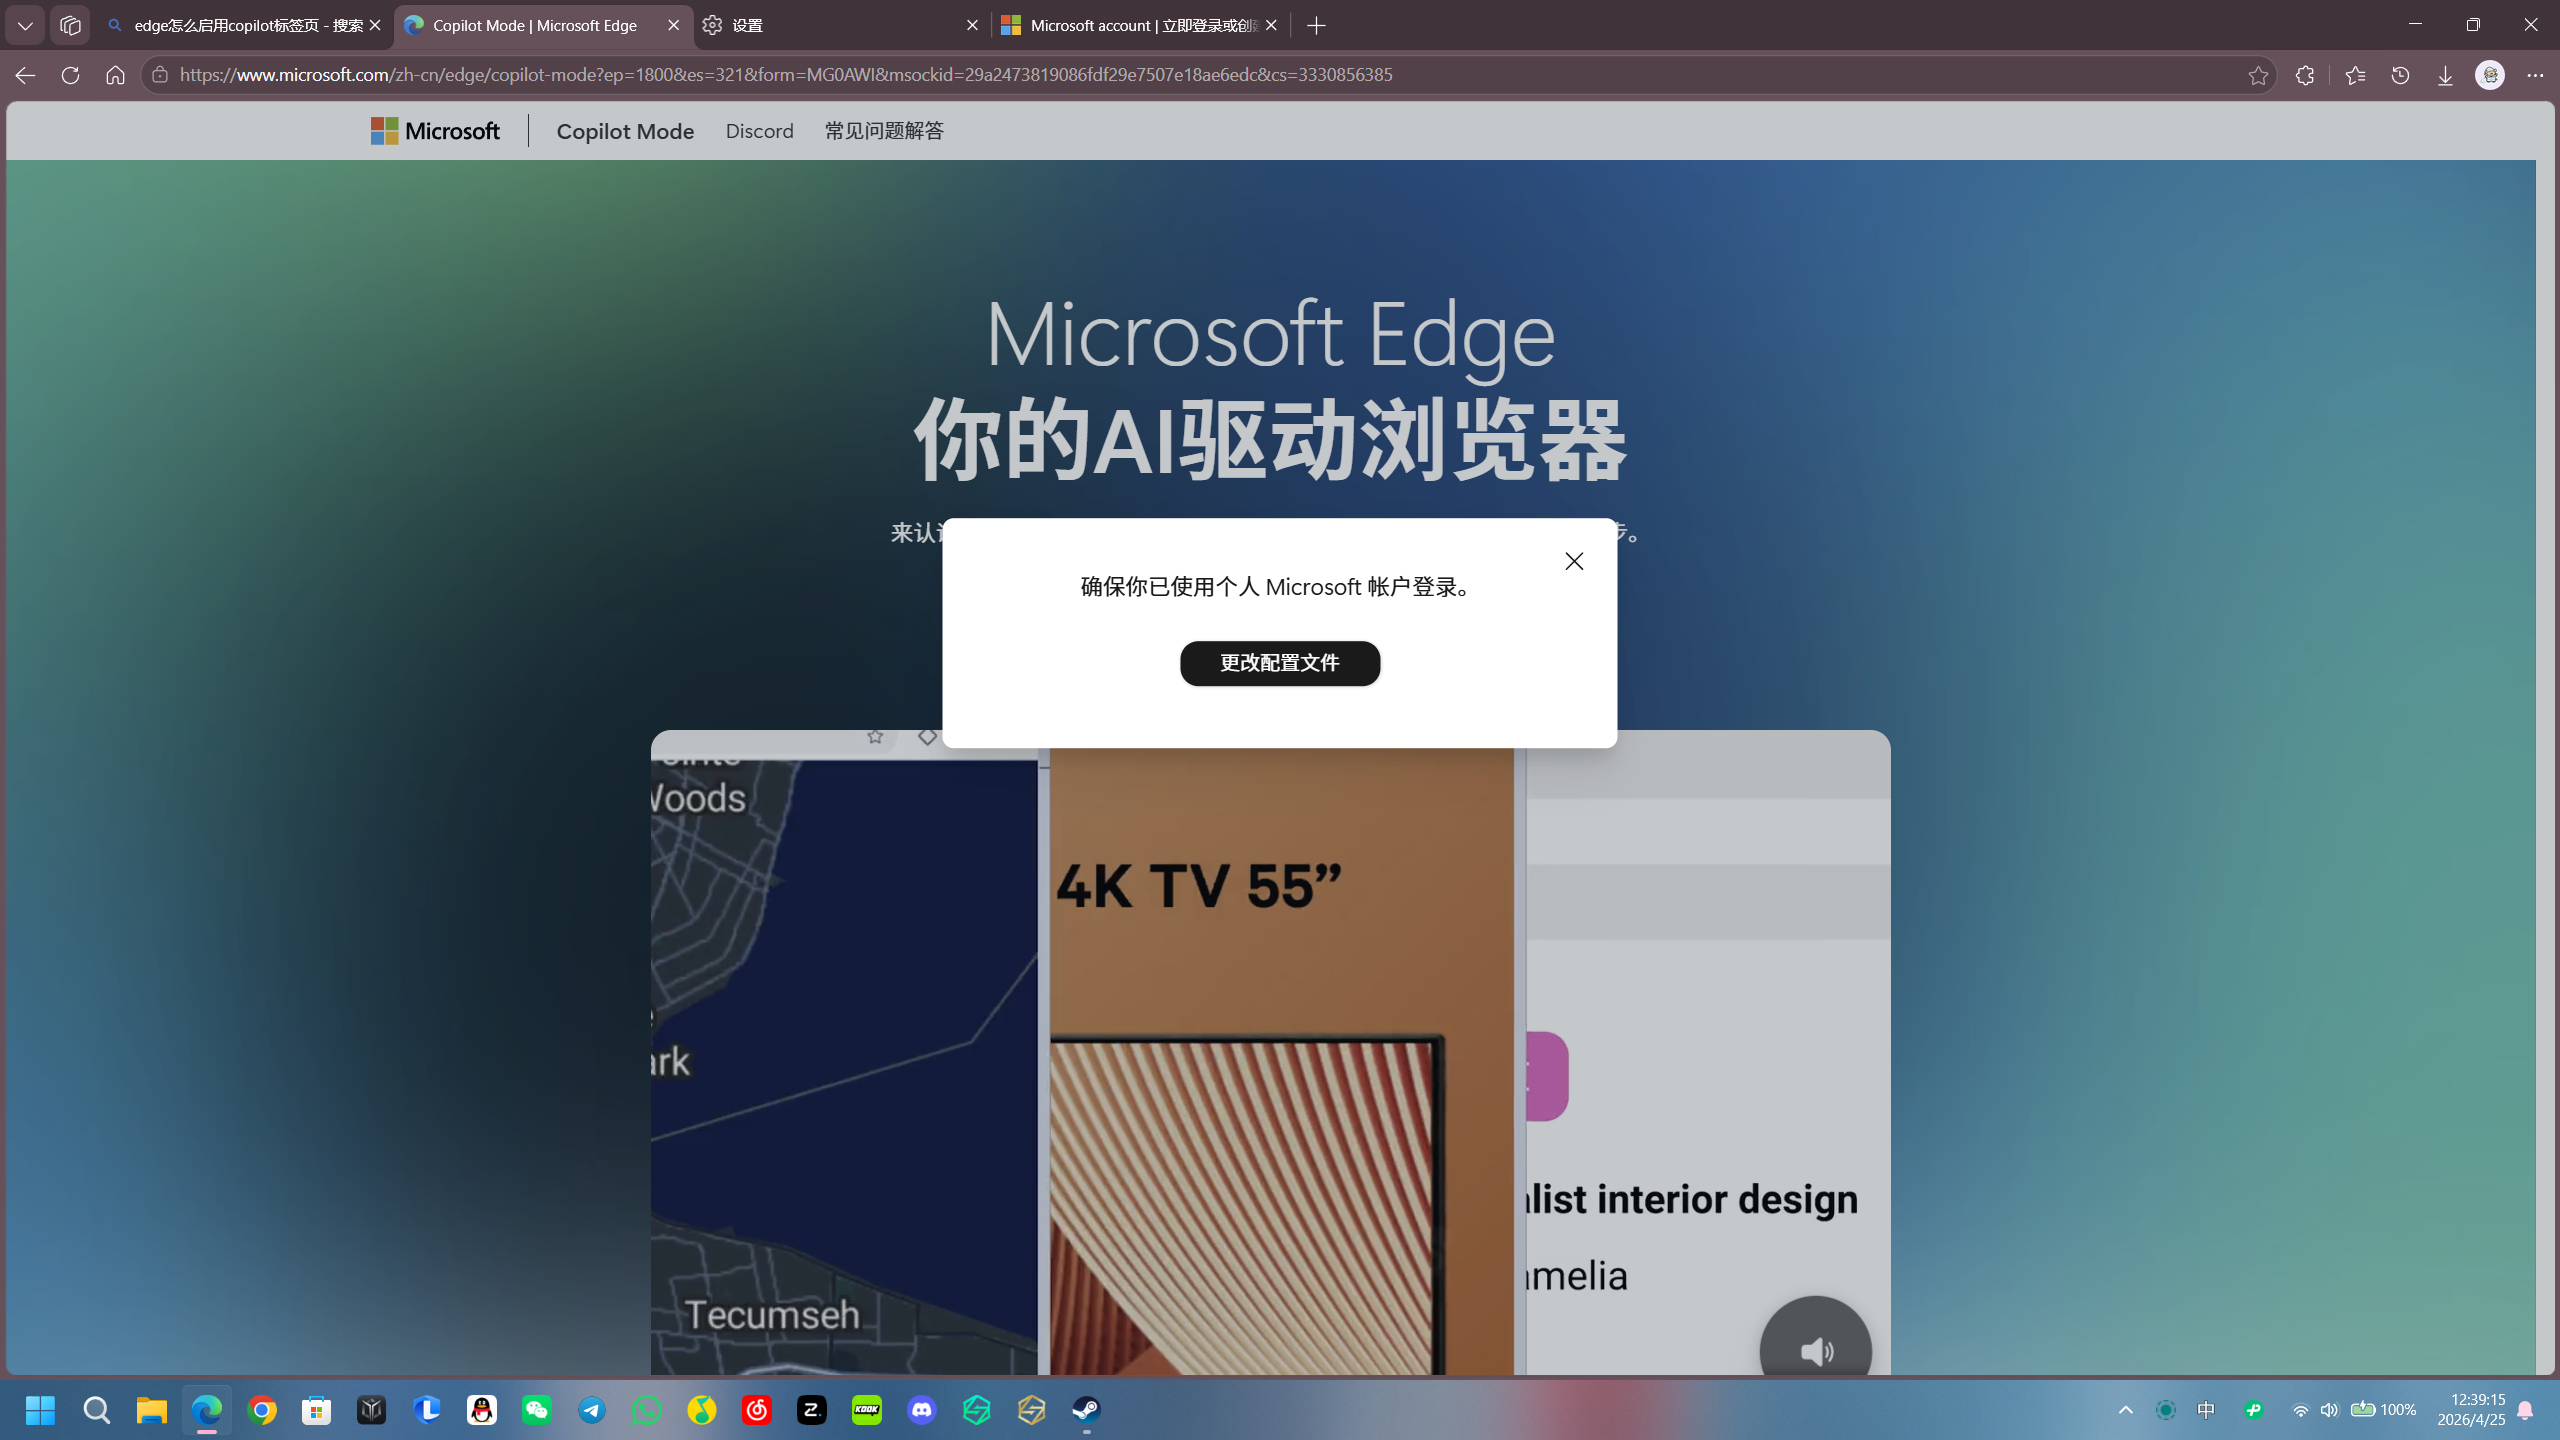
Task: Open the profile avatar menu
Action: click(x=2490, y=75)
